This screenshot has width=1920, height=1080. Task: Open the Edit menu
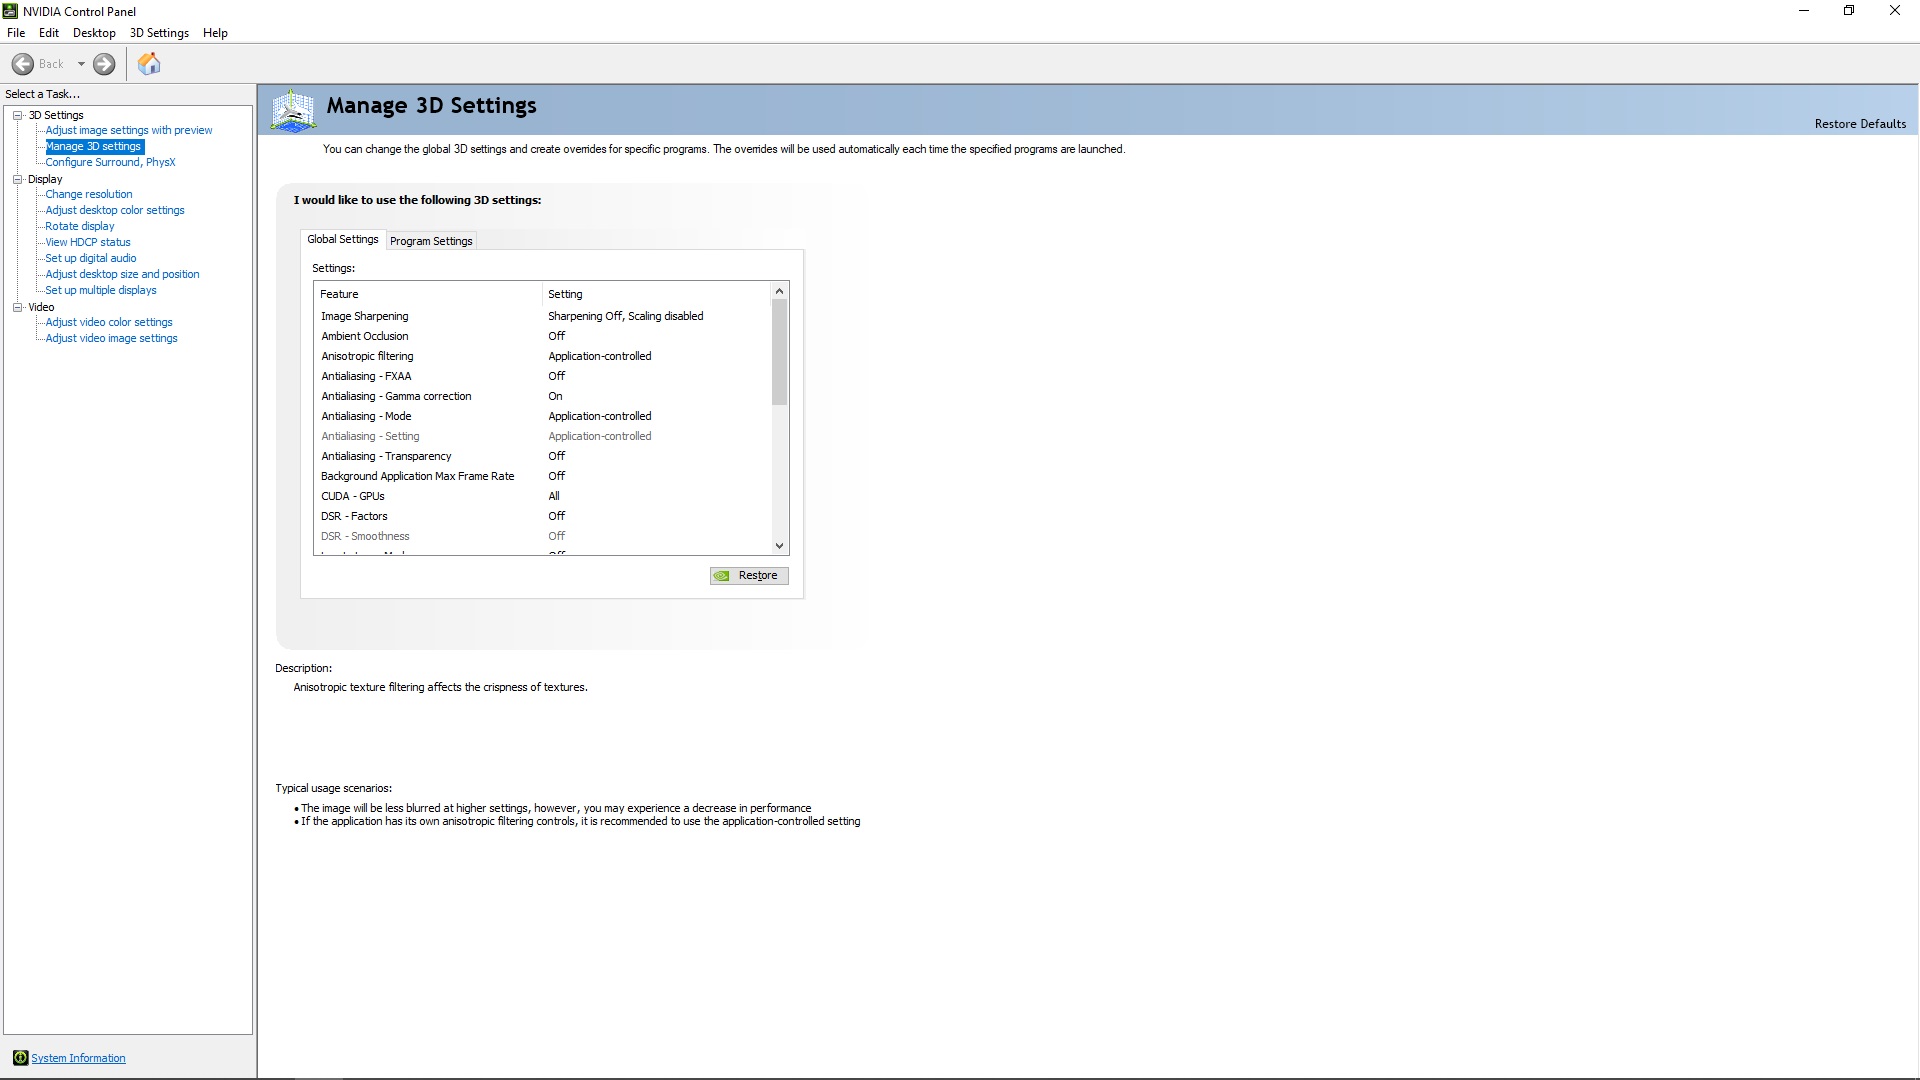coord(49,33)
